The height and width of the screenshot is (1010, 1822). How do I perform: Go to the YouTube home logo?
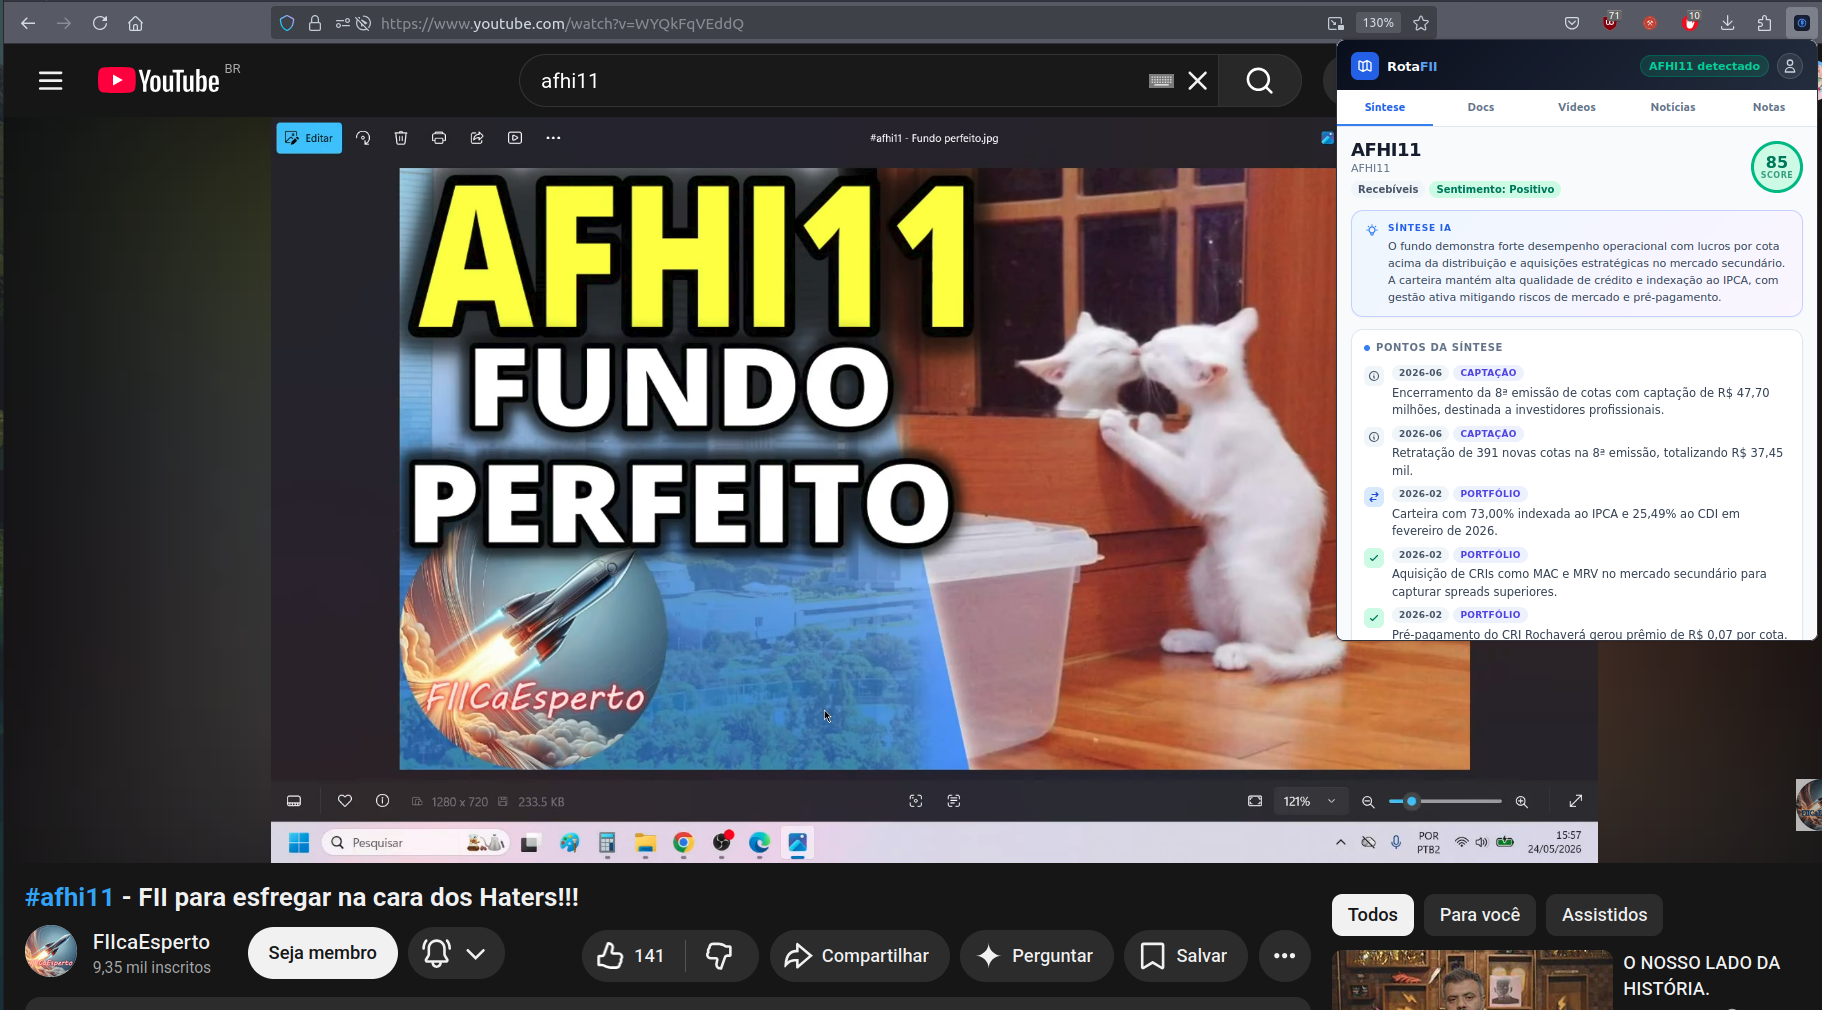(x=159, y=80)
